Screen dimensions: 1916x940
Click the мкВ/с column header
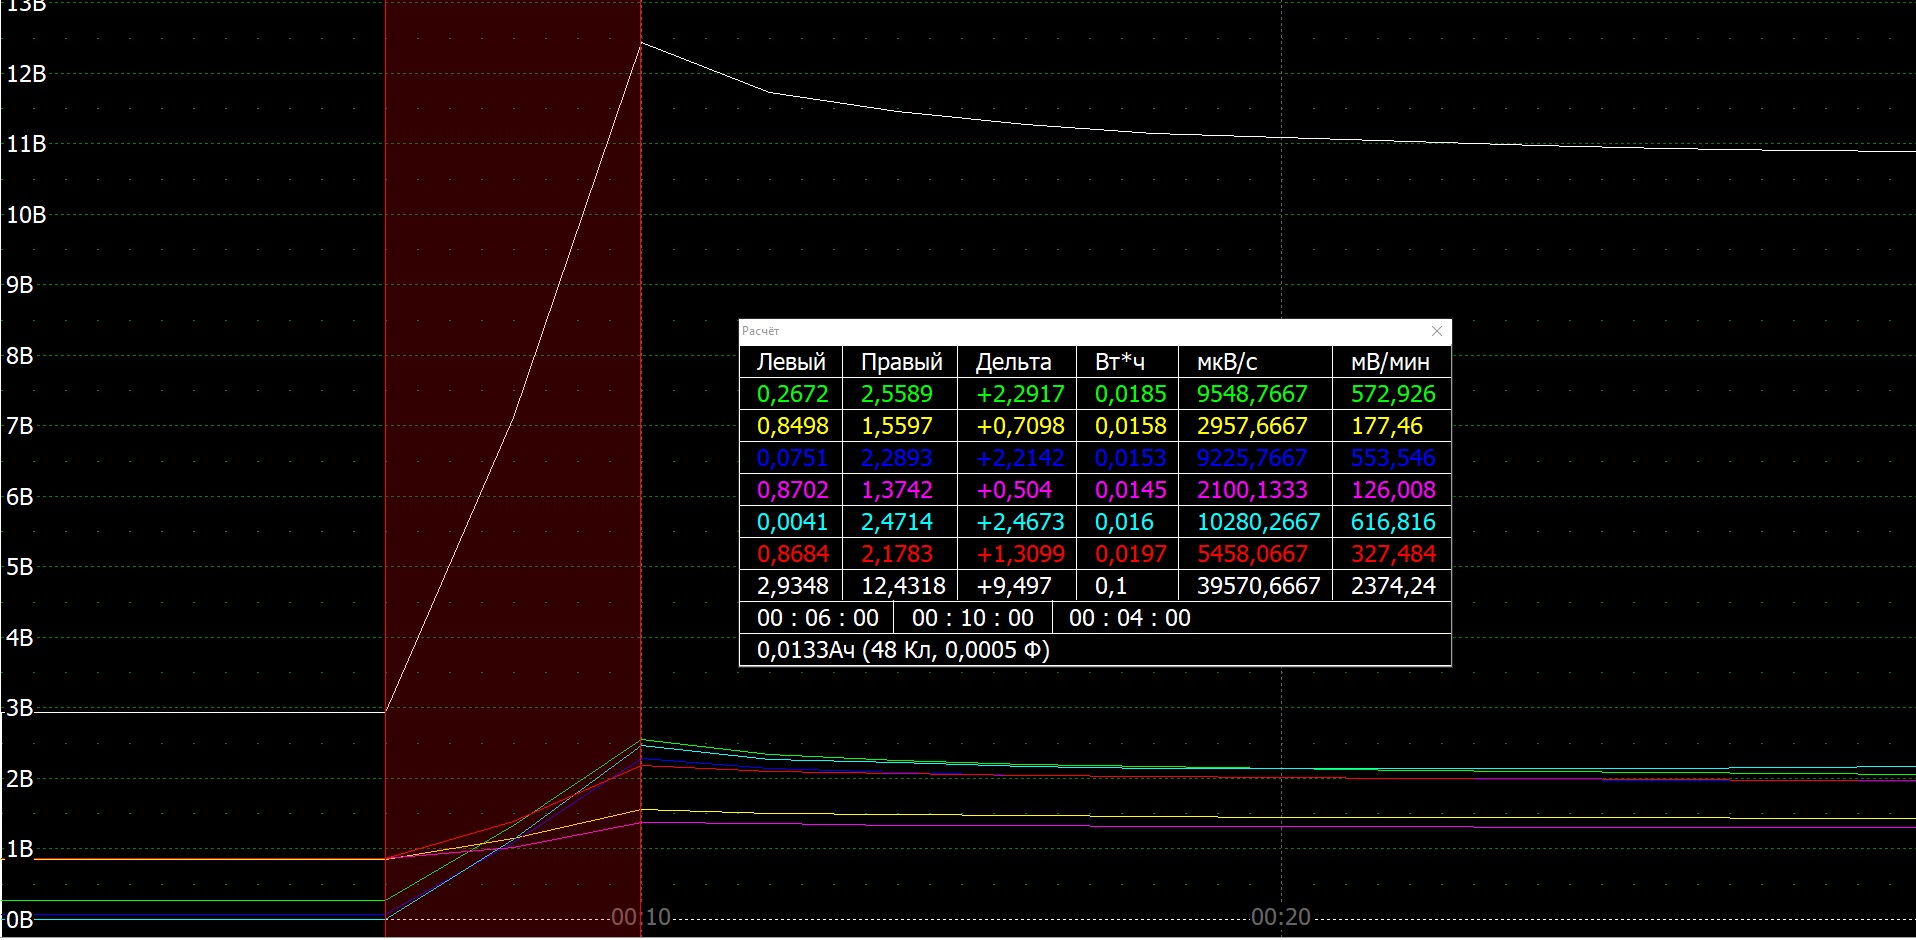pos(1227,362)
